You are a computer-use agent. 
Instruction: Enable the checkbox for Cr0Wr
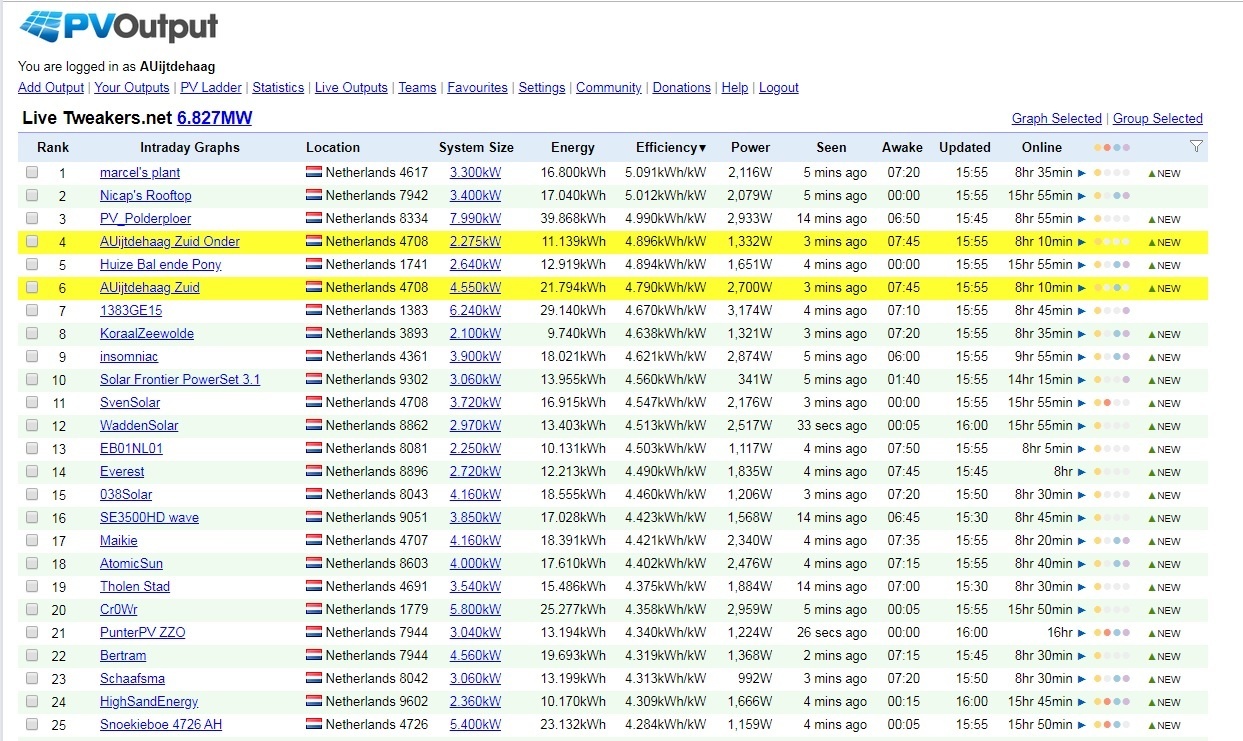[32, 609]
